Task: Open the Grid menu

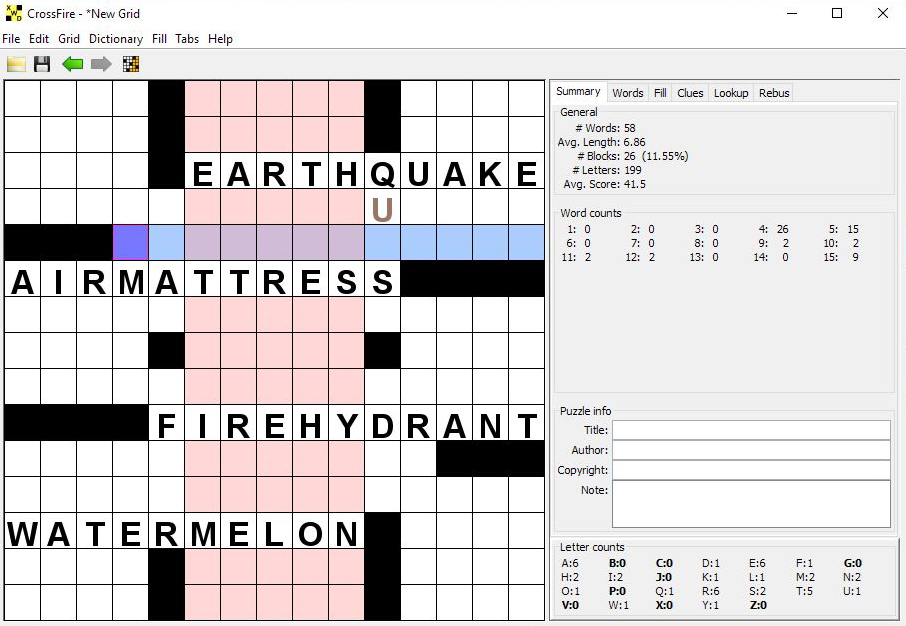Action: 69,39
